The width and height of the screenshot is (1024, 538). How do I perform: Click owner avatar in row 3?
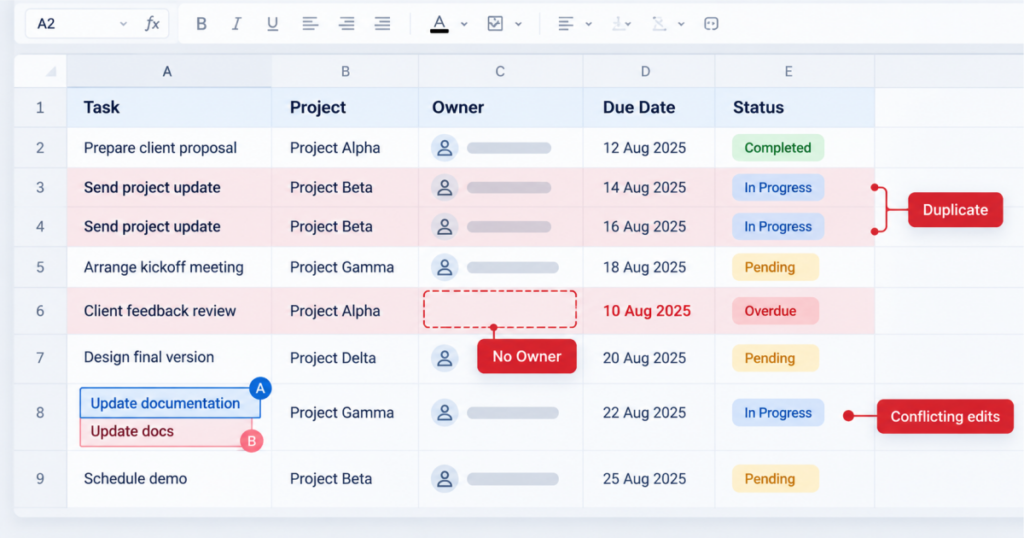pyautogui.click(x=445, y=187)
